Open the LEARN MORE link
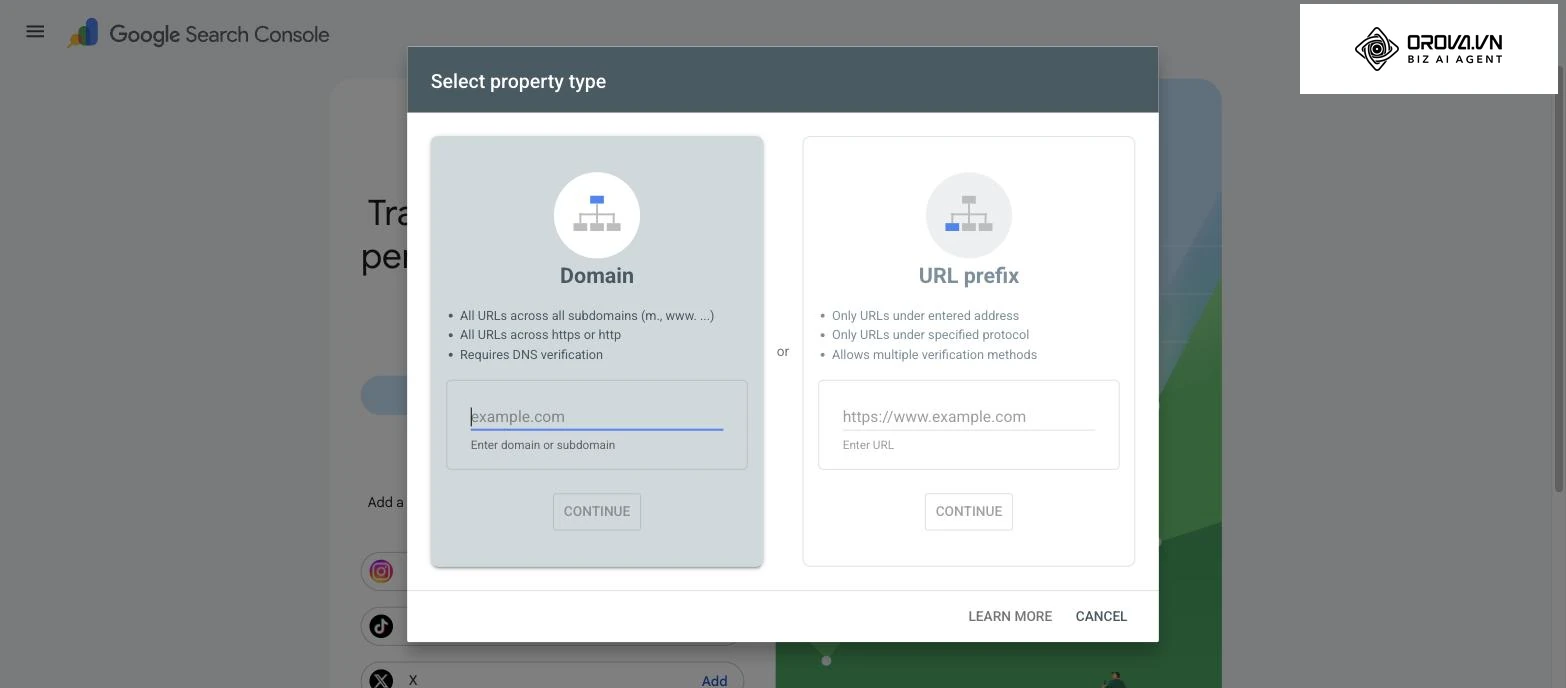This screenshot has height=688, width=1566. (x=1010, y=616)
